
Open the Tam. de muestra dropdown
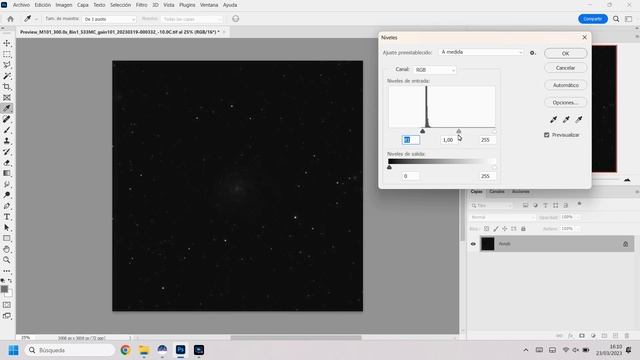click(x=109, y=19)
